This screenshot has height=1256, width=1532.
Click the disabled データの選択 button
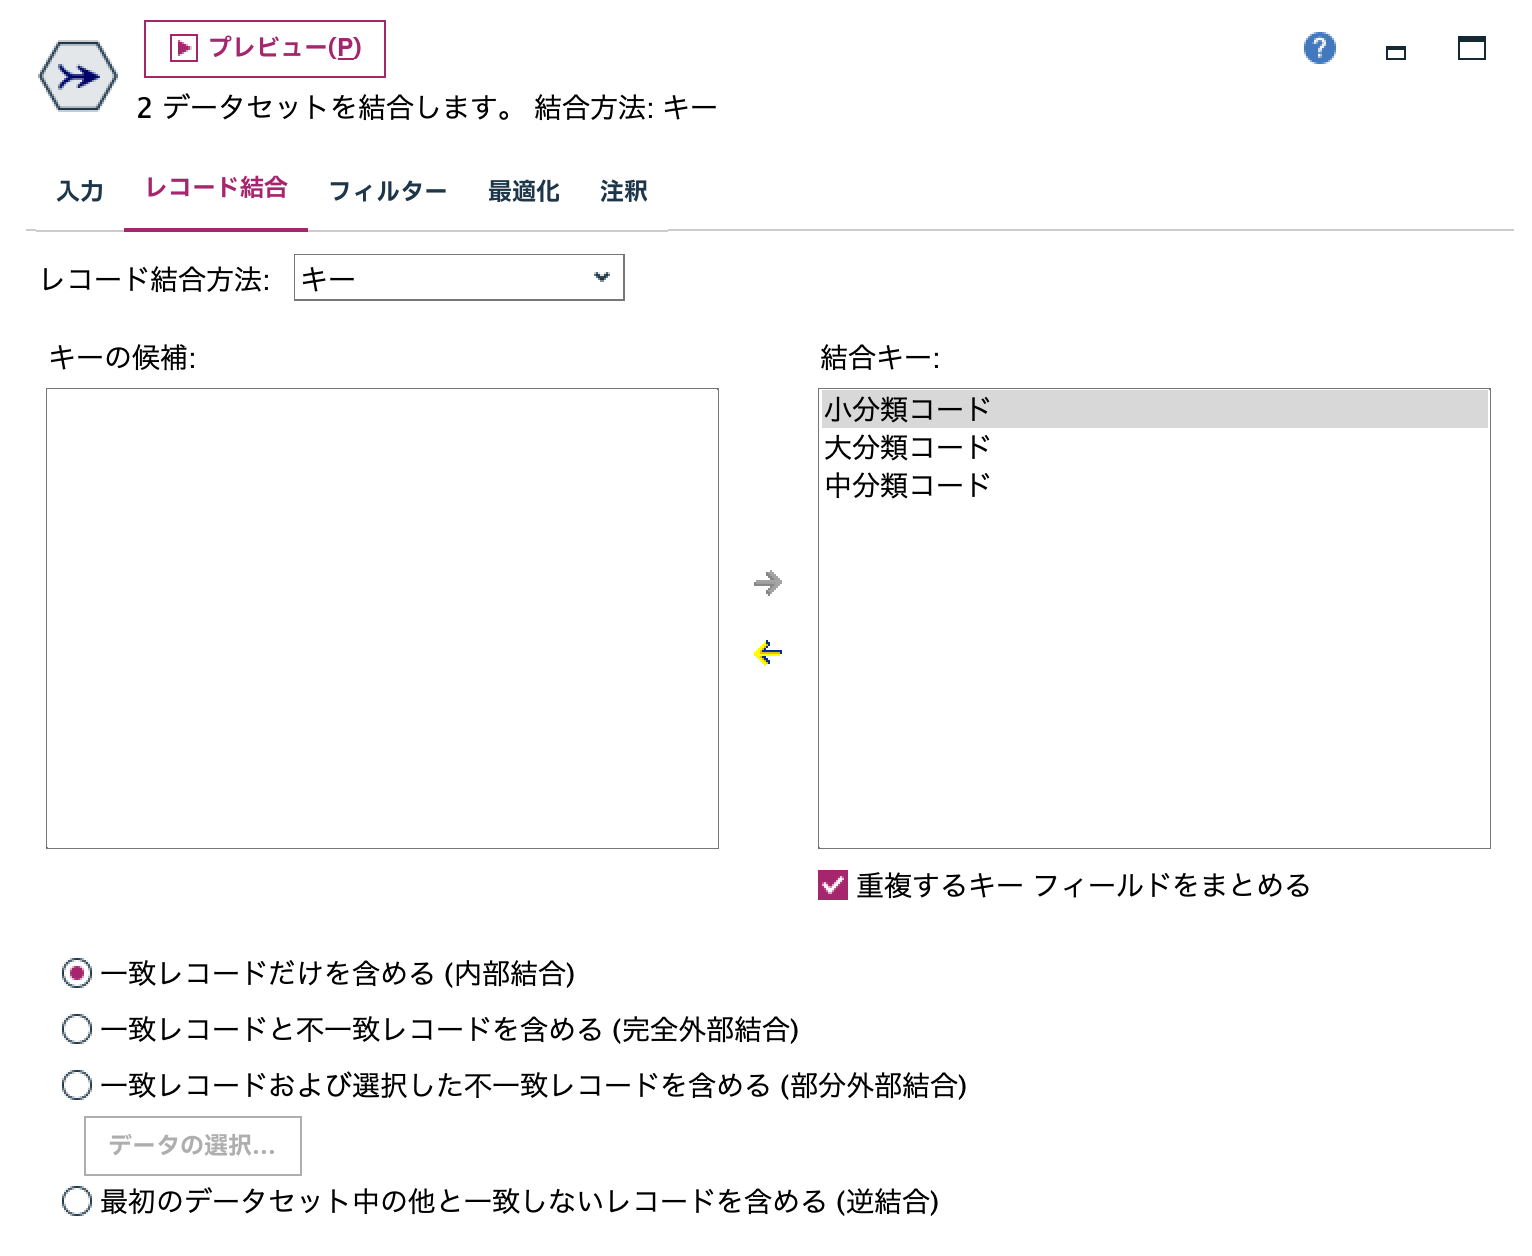point(193,1146)
